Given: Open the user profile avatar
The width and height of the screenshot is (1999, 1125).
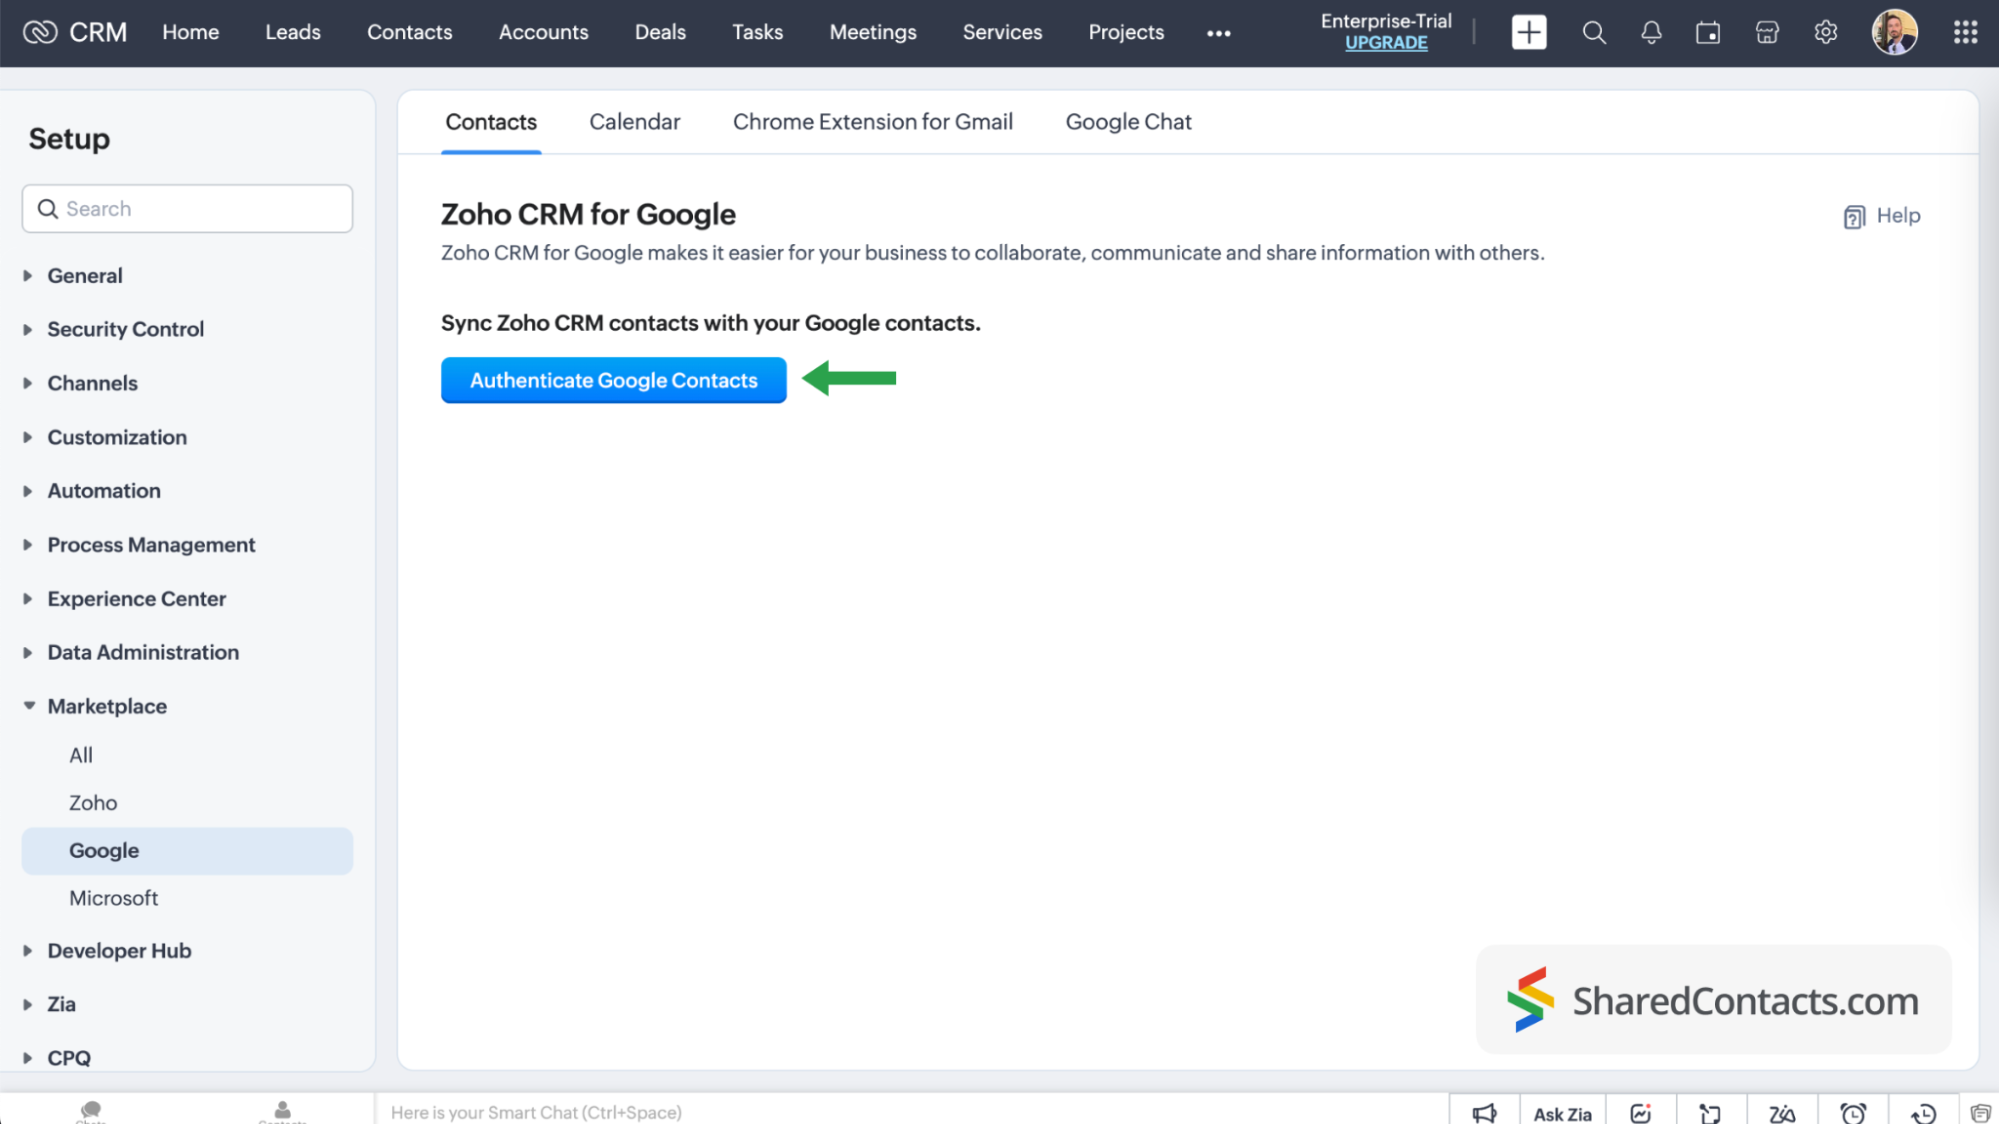Looking at the screenshot, I should click(1894, 32).
